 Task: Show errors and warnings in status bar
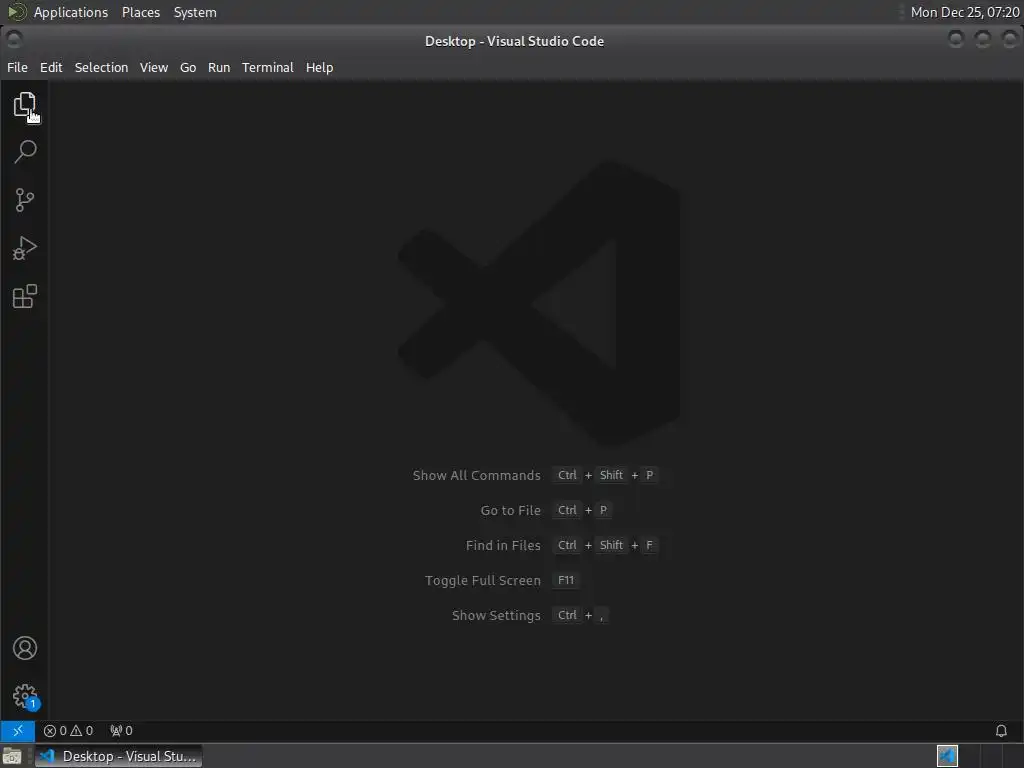point(68,730)
